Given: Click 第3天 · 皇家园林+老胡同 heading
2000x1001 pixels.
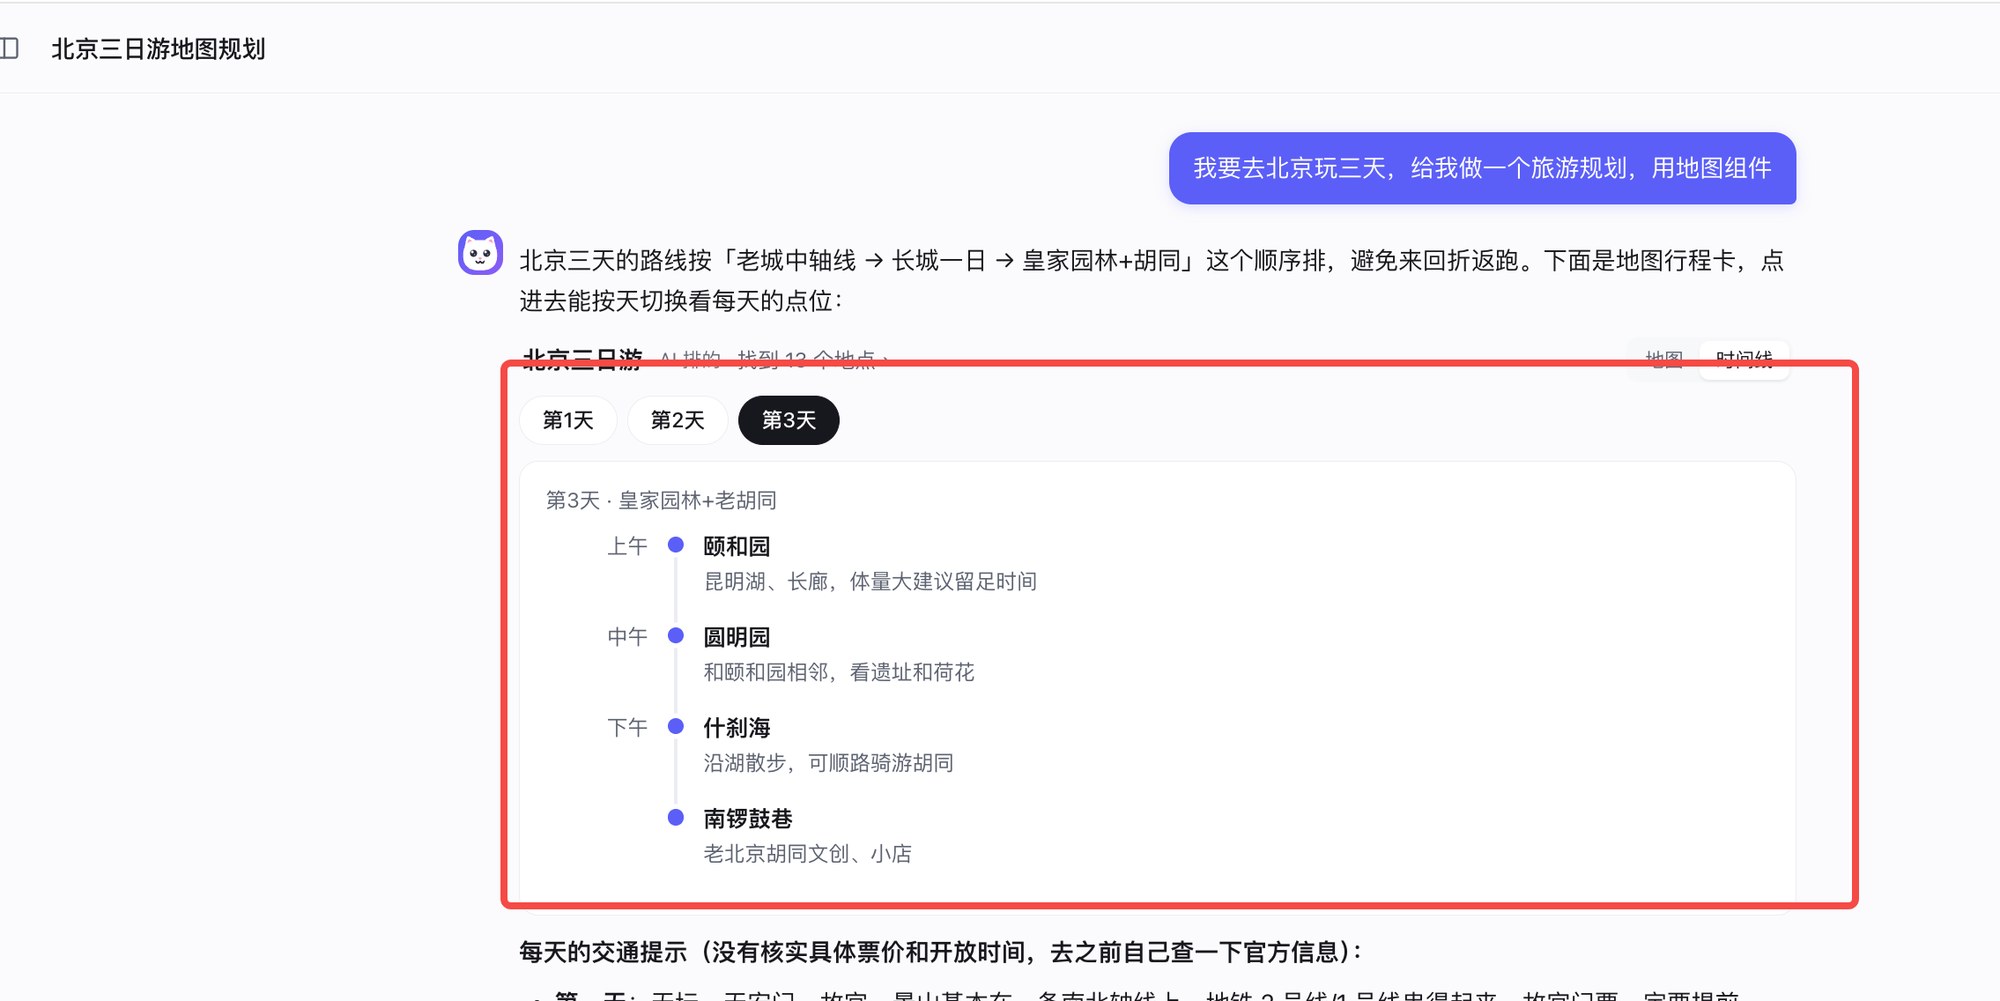Looking at the screenshot, I should [661, 500].
